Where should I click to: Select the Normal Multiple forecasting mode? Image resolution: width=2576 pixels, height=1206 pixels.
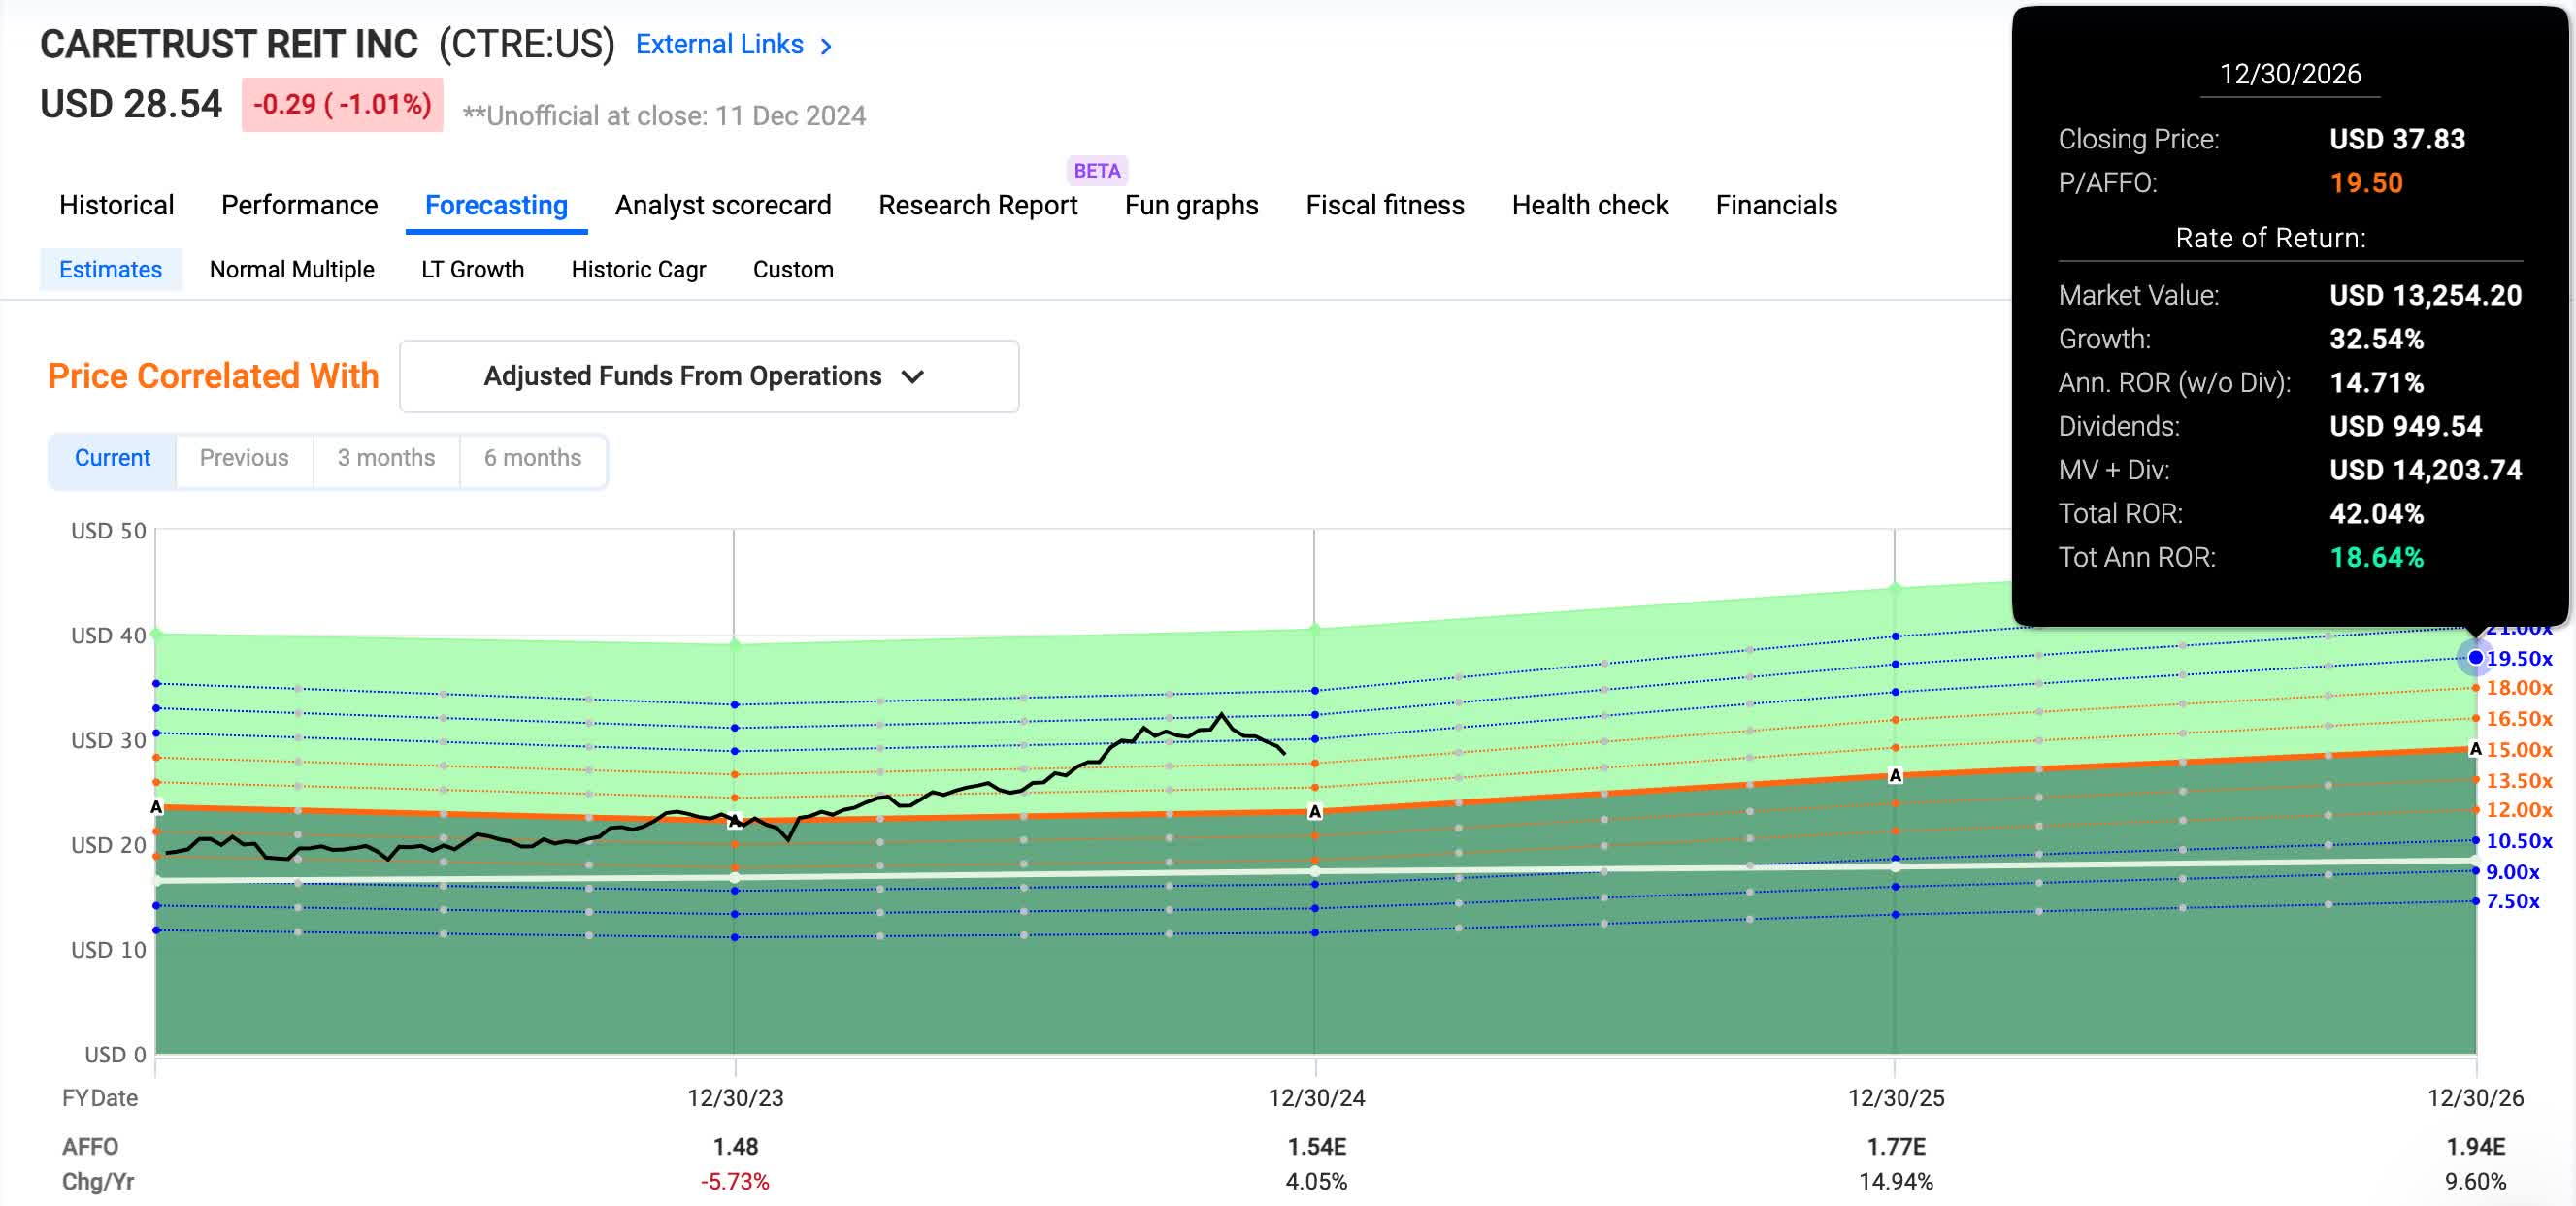coord(291,269)
